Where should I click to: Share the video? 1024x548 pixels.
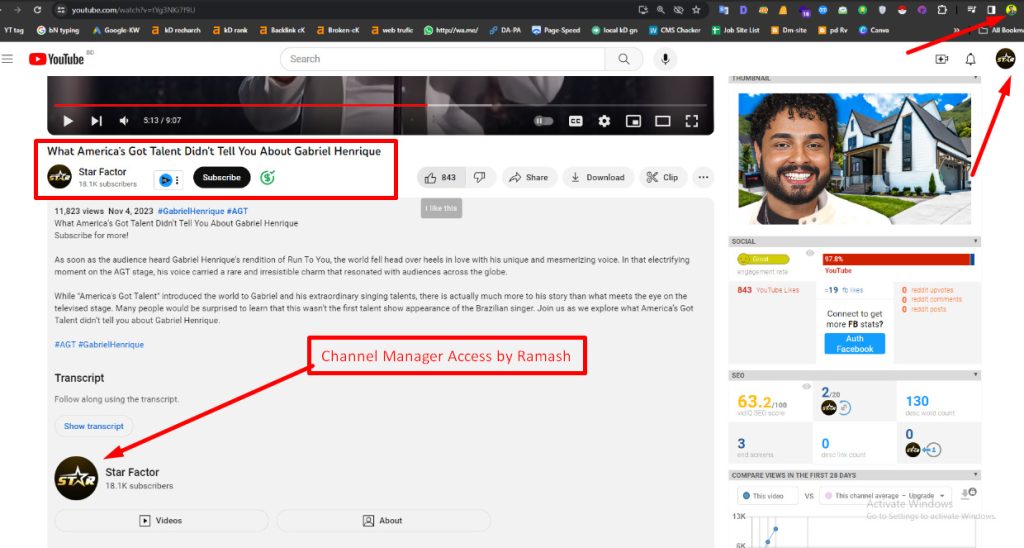(x=529, y=177)
